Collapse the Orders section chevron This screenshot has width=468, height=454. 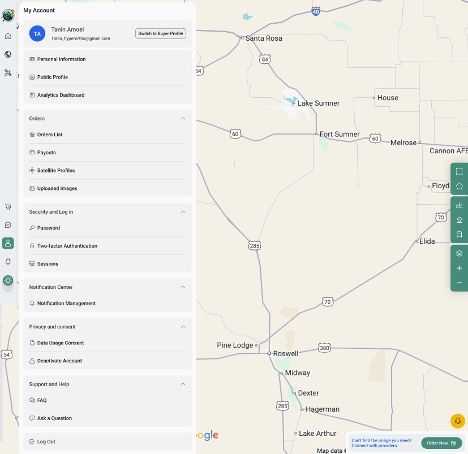183,118
